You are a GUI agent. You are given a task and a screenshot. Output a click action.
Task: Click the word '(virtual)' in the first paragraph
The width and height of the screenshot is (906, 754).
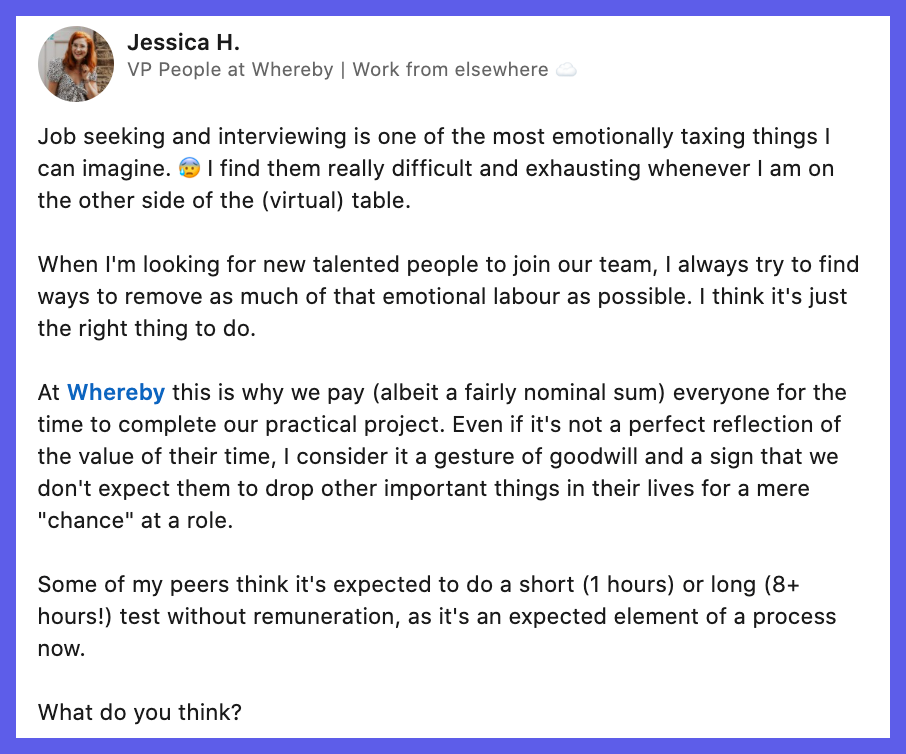click(x=303, y=201)
